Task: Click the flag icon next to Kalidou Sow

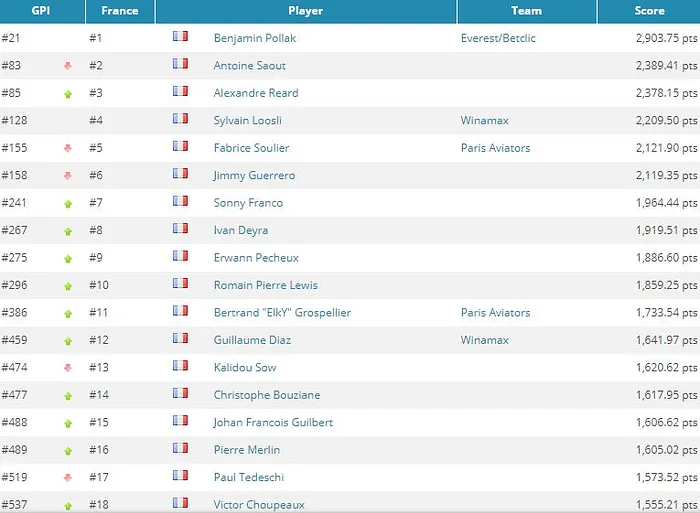Action: click(180, 366)
